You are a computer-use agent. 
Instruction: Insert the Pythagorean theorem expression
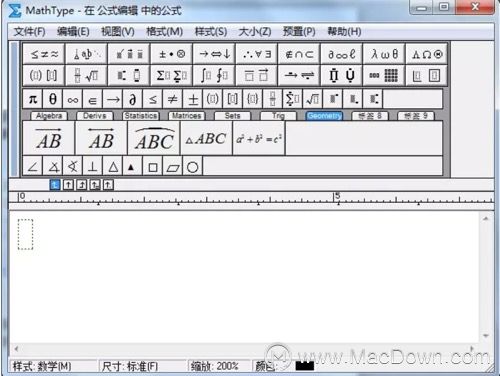(259, 138)
